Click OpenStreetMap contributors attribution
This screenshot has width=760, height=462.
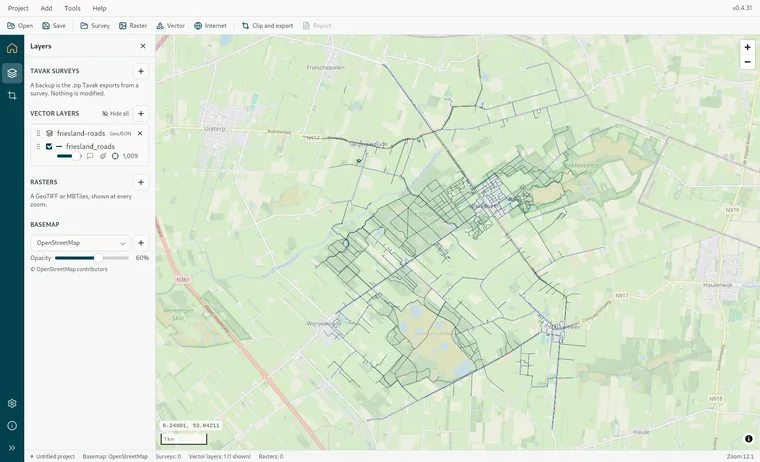69,269
